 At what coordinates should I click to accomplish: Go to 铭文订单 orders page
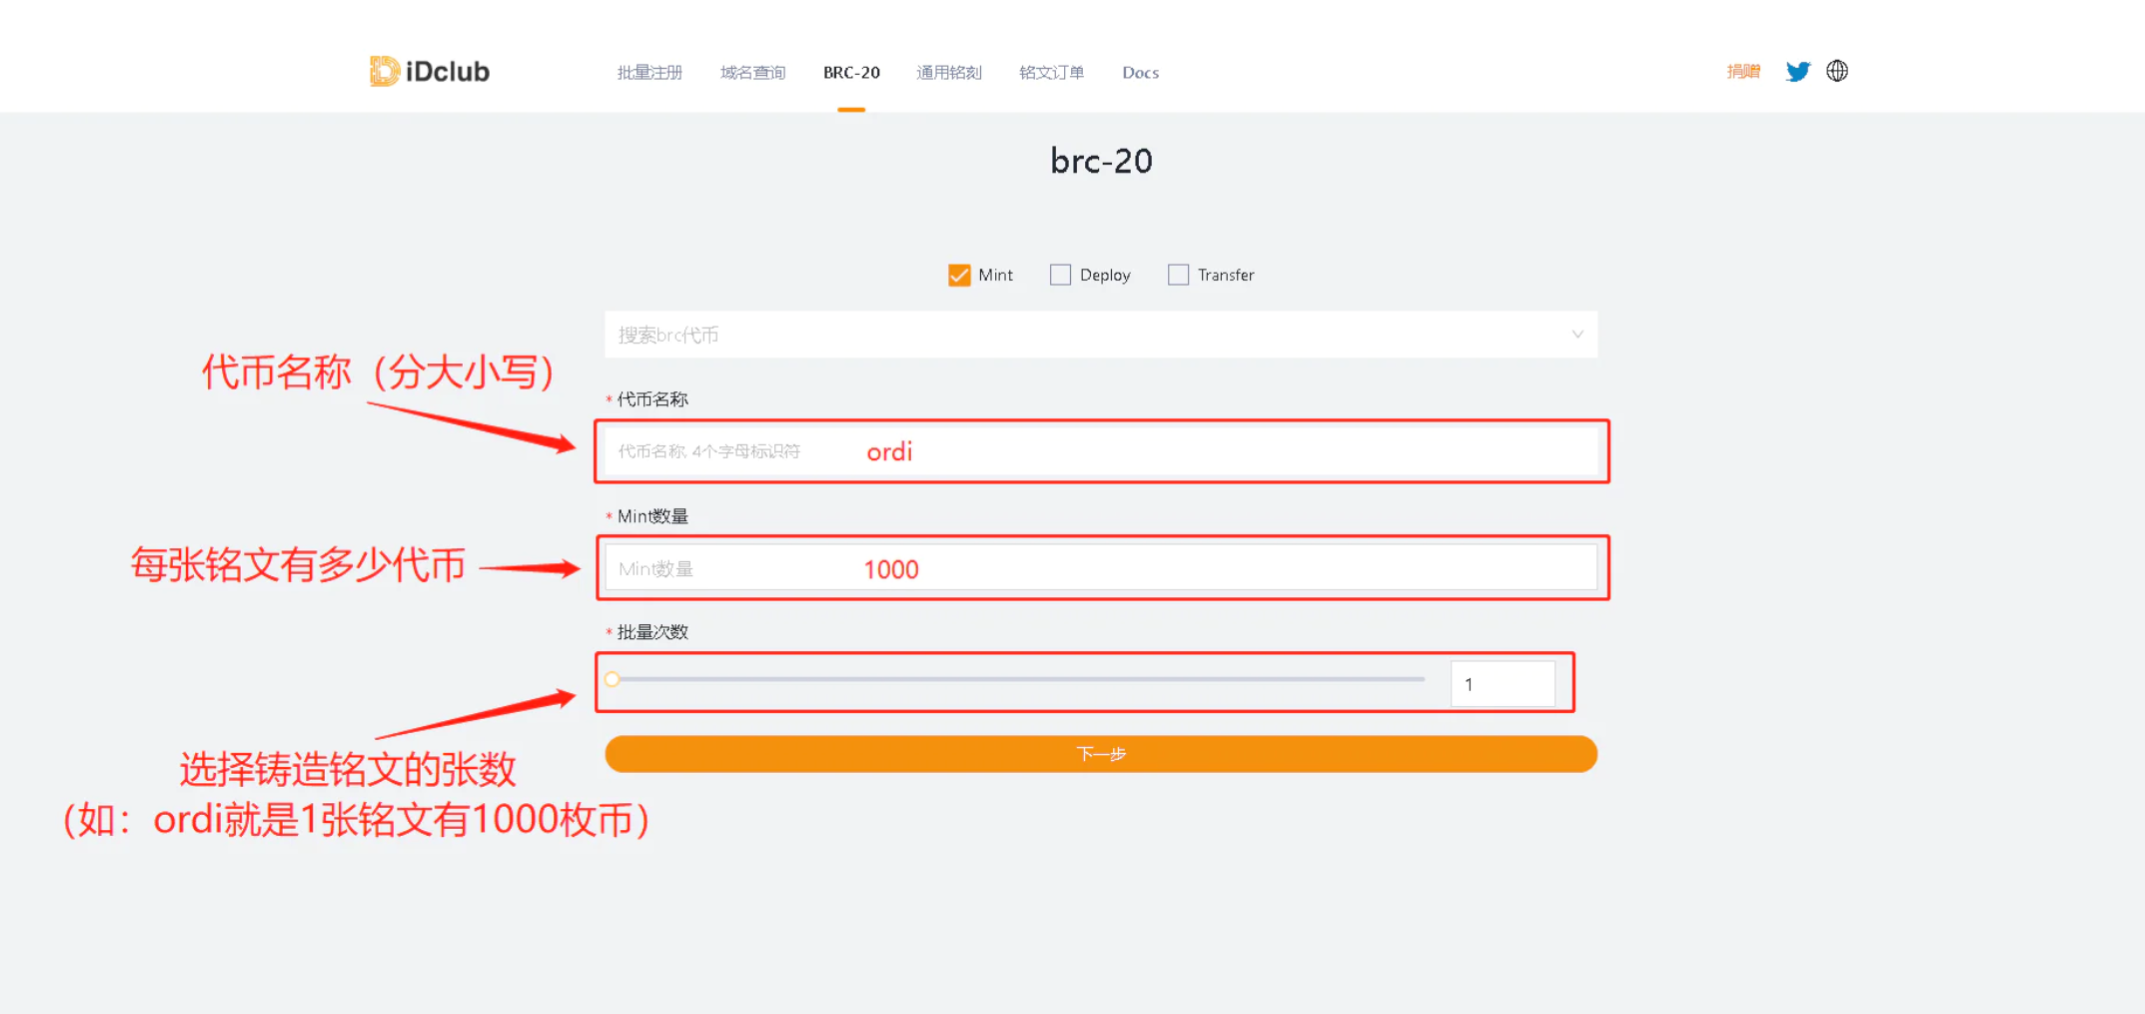coord(1050,72)
